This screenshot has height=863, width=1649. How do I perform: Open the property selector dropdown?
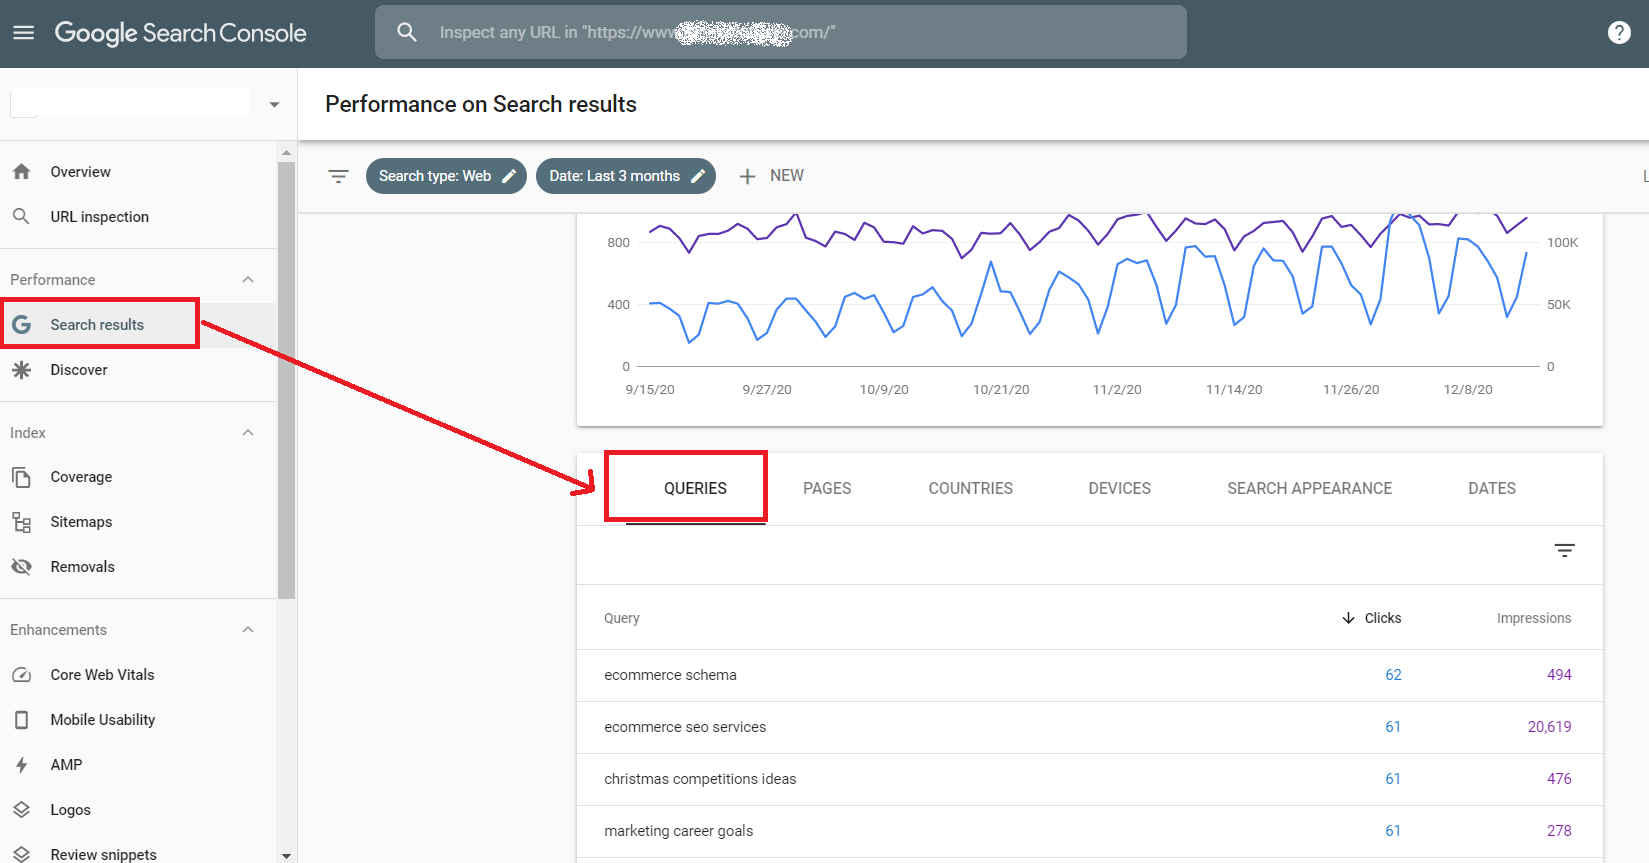[274, 105]
